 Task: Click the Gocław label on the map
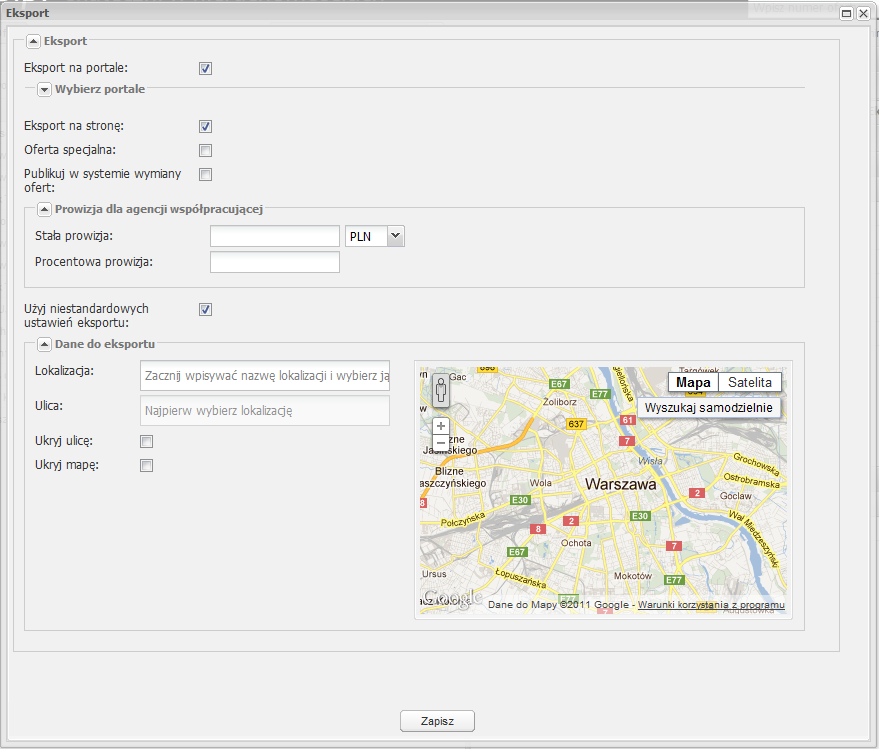735,496
